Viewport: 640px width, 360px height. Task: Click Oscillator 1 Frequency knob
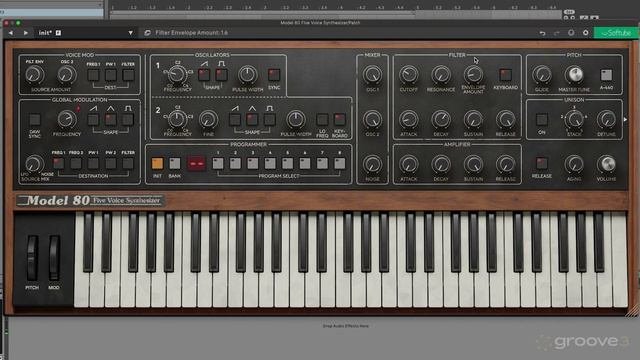pyautogui.click(x=177, y=74)
